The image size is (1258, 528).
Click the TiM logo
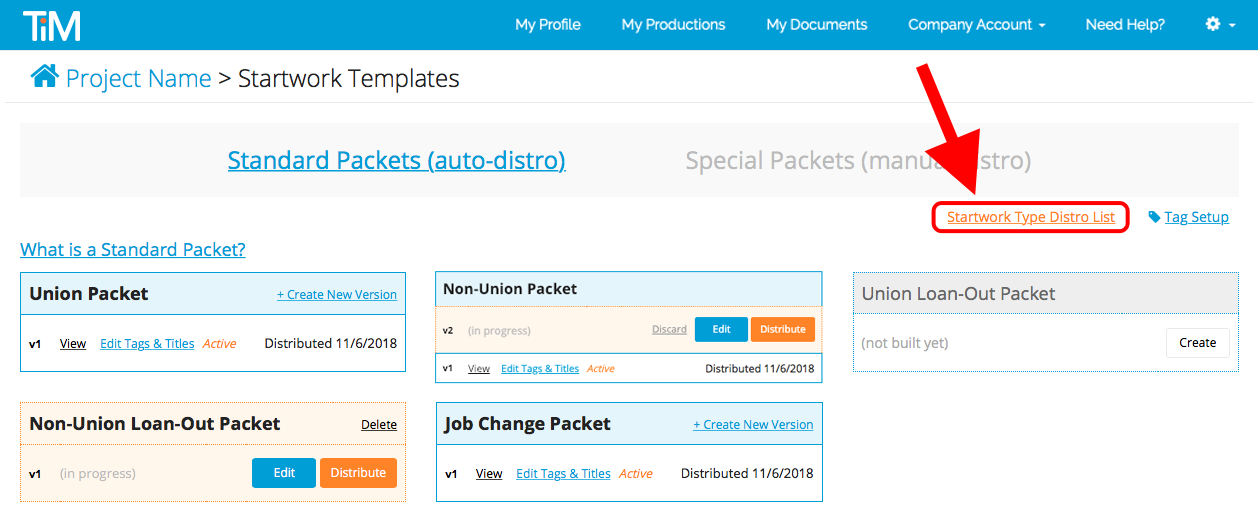pos(52,25)
